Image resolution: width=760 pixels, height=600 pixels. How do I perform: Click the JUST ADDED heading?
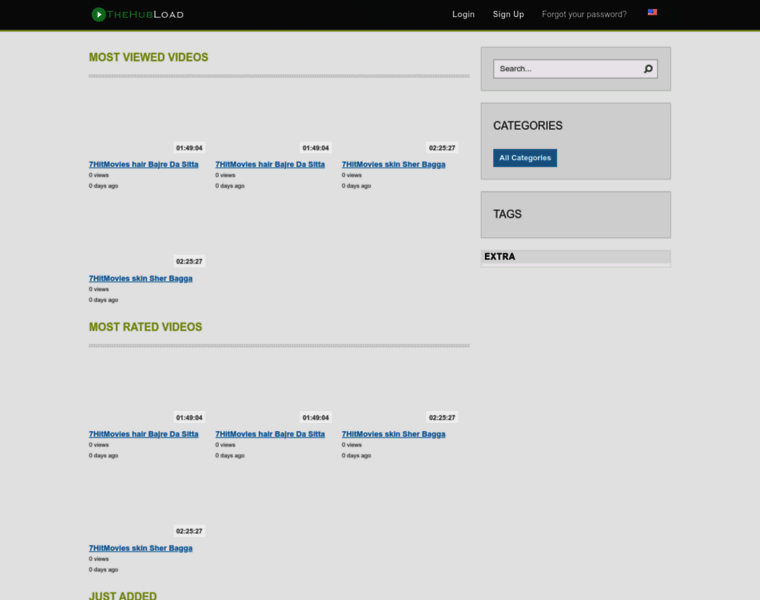(x=123, y=596)
